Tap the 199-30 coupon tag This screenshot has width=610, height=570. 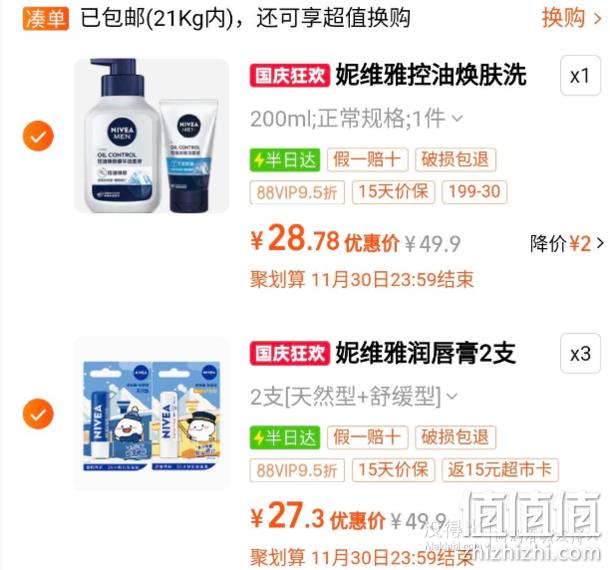click(474, 192)
